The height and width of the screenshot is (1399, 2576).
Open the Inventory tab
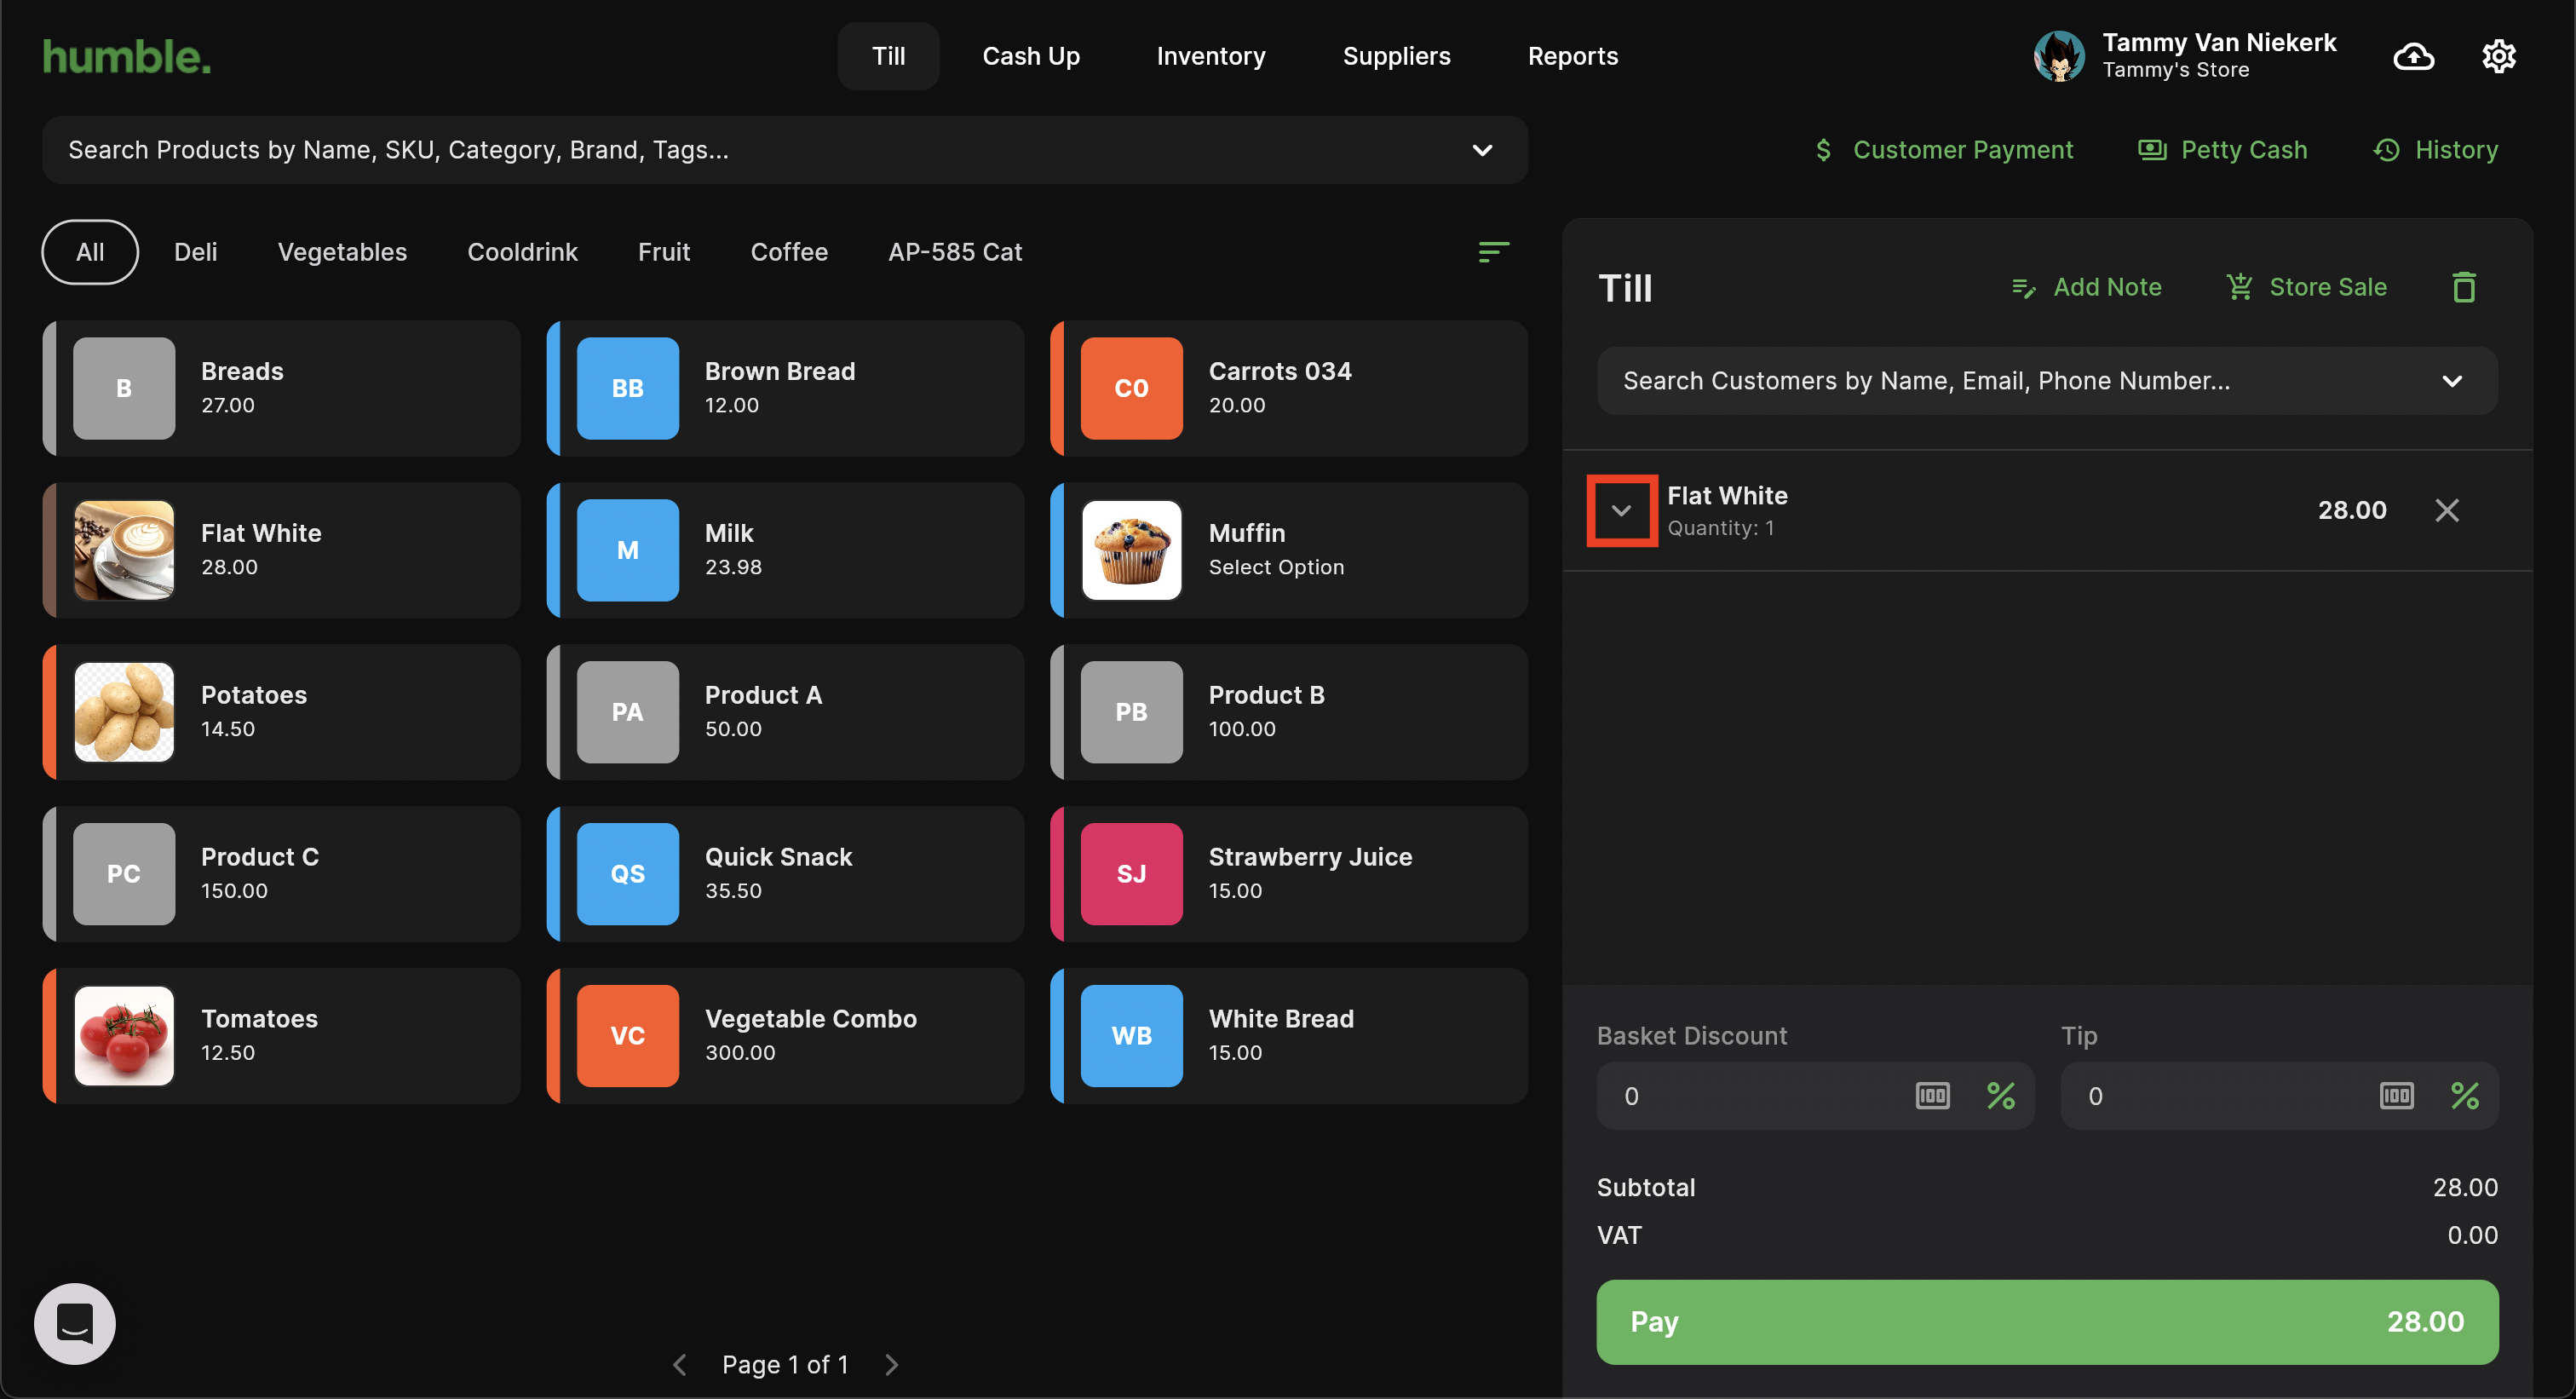[x=1210, y=56]
